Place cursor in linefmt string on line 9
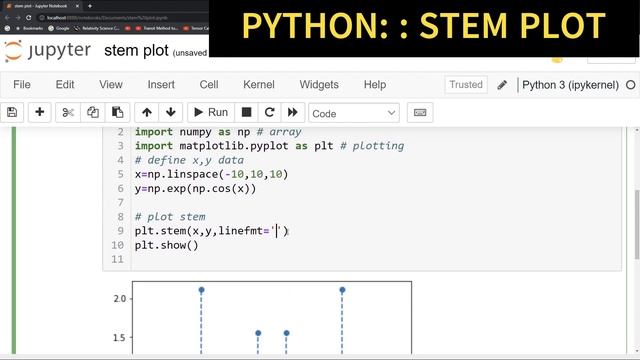640x360 pixels. click(277, 231)
